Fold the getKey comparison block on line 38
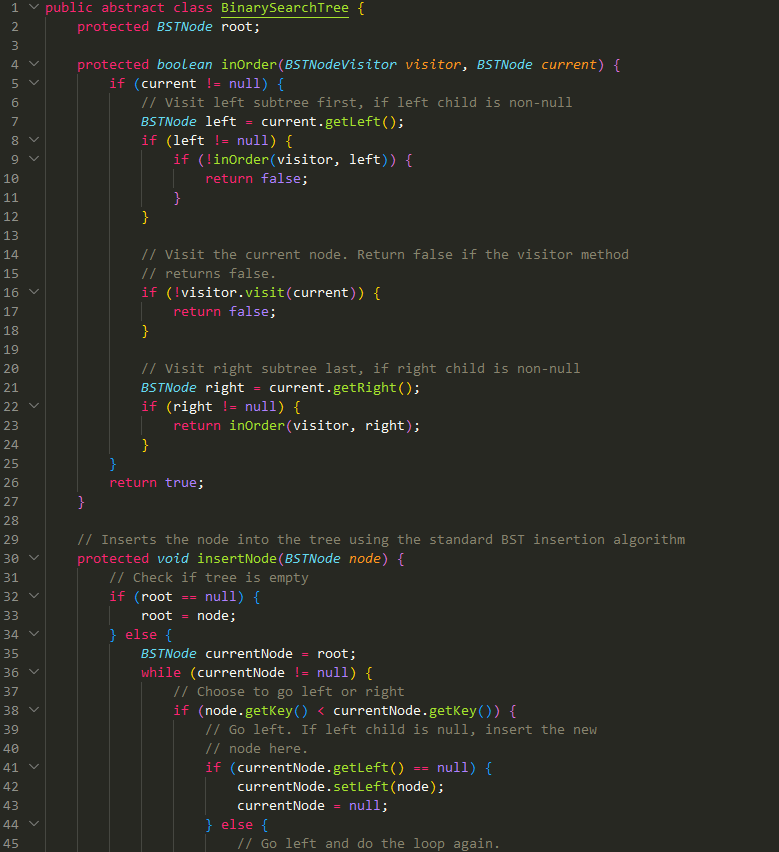Image resolution: width=779 pixels, height=852 pixels. [34, 710]
